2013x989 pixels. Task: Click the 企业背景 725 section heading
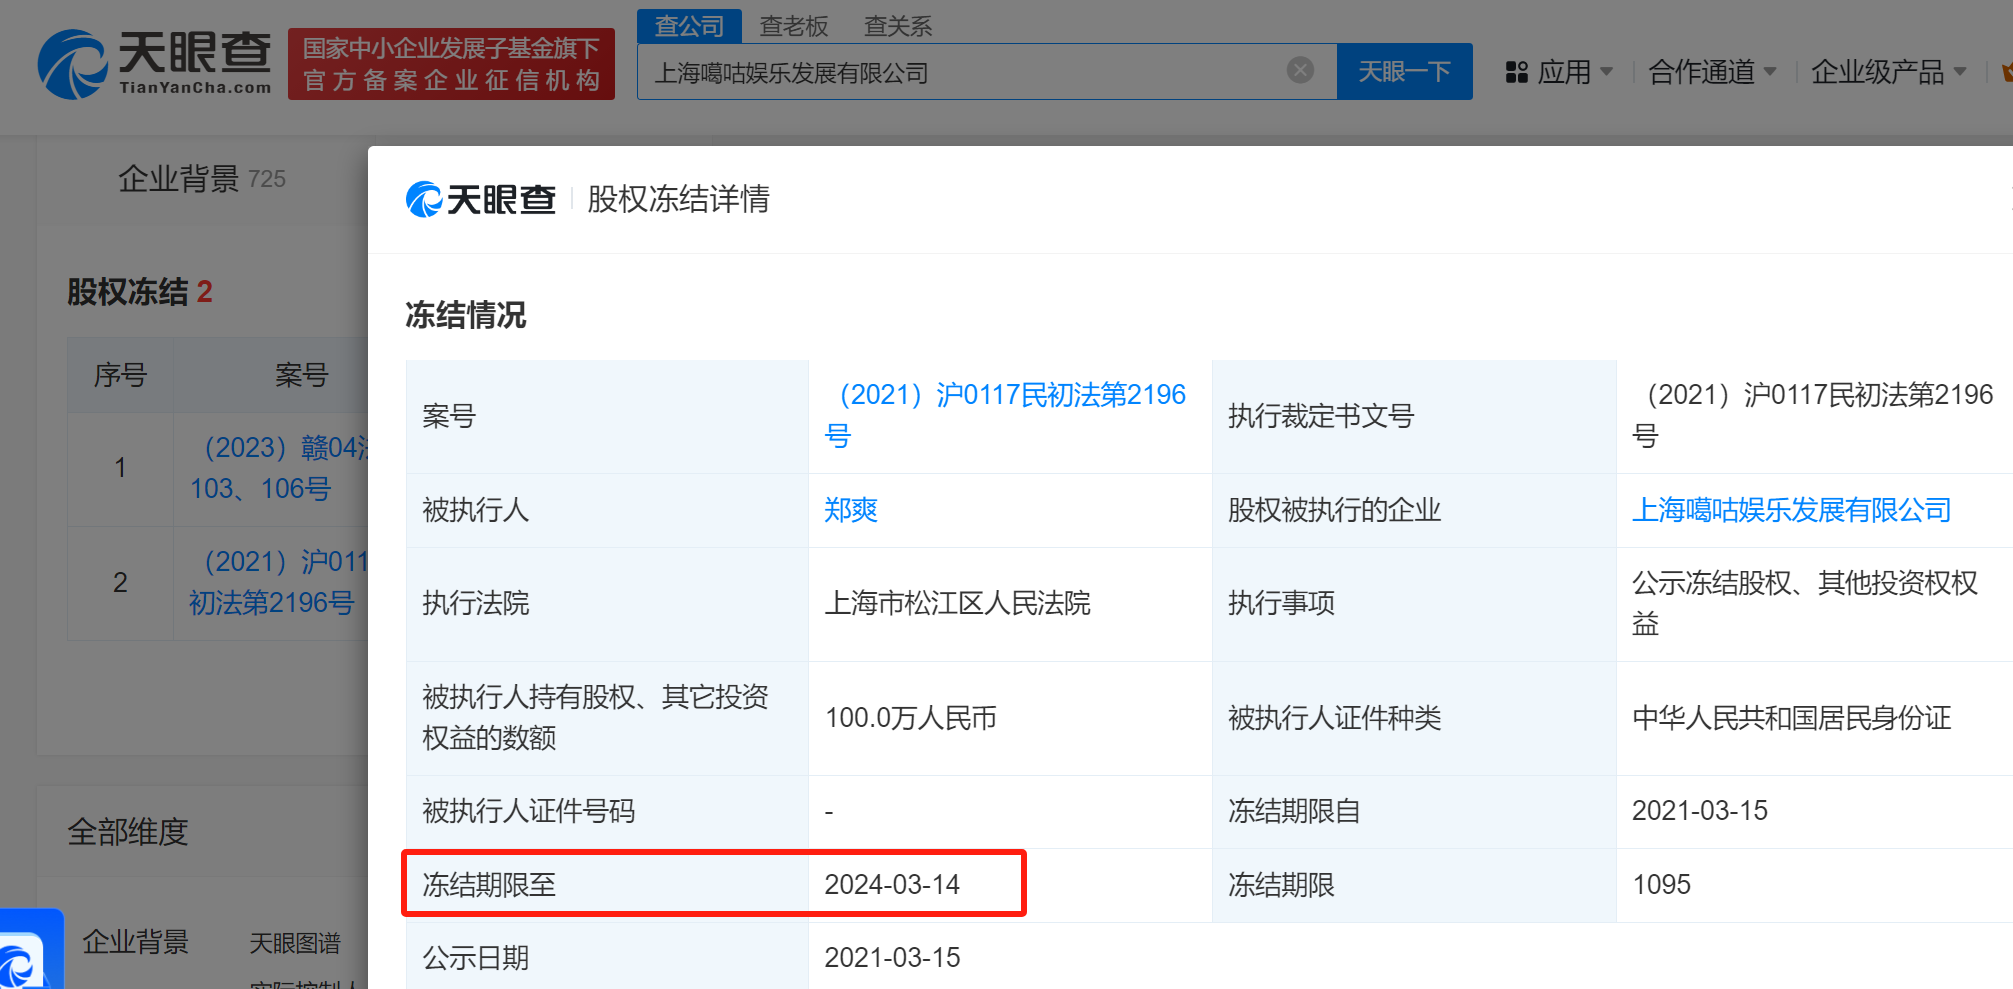pyautogui.click(x=202, y=178)
